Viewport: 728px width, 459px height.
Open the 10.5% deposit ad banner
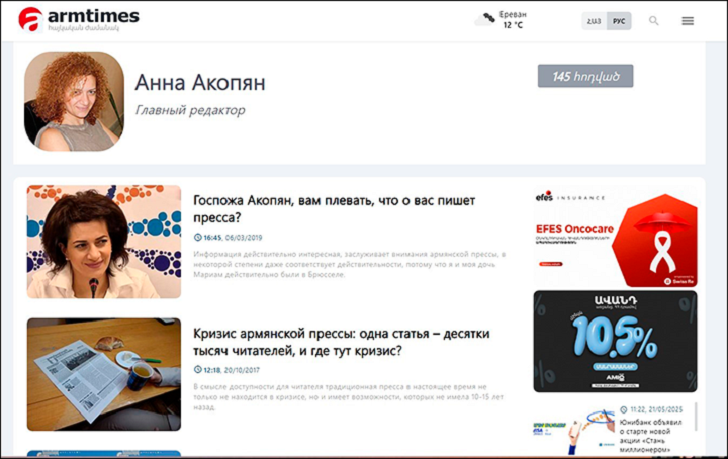point(614,341)
